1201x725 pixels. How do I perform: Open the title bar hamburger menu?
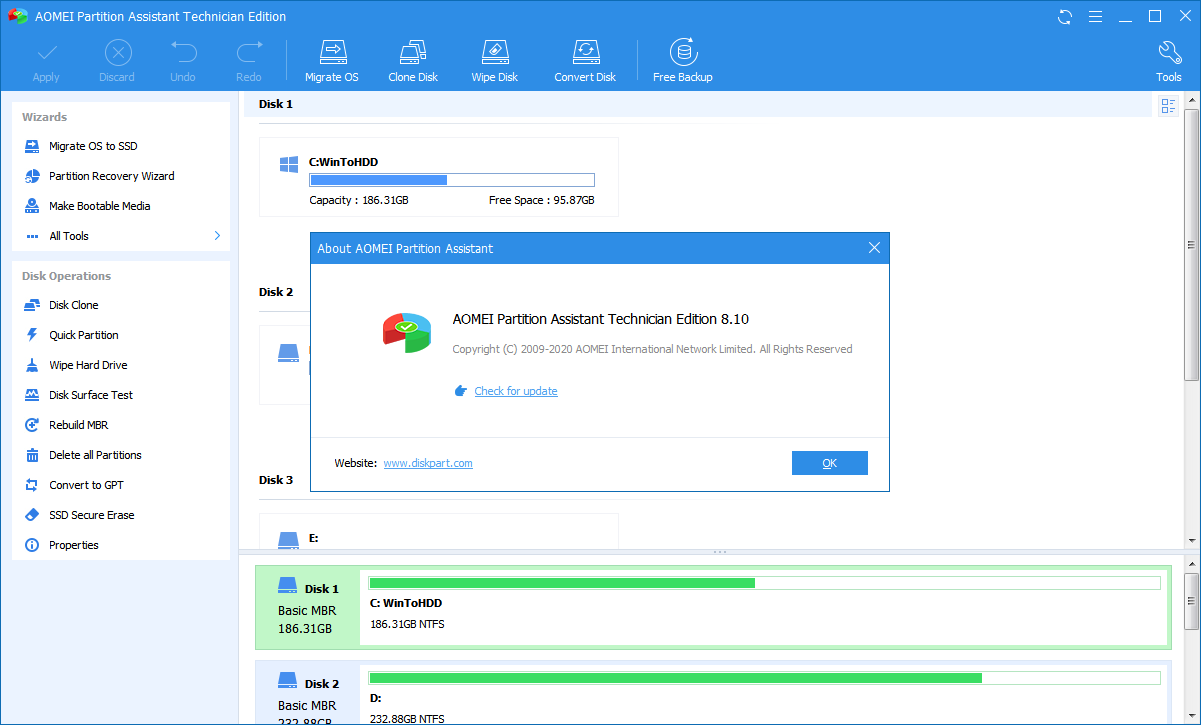[1095, 16]
